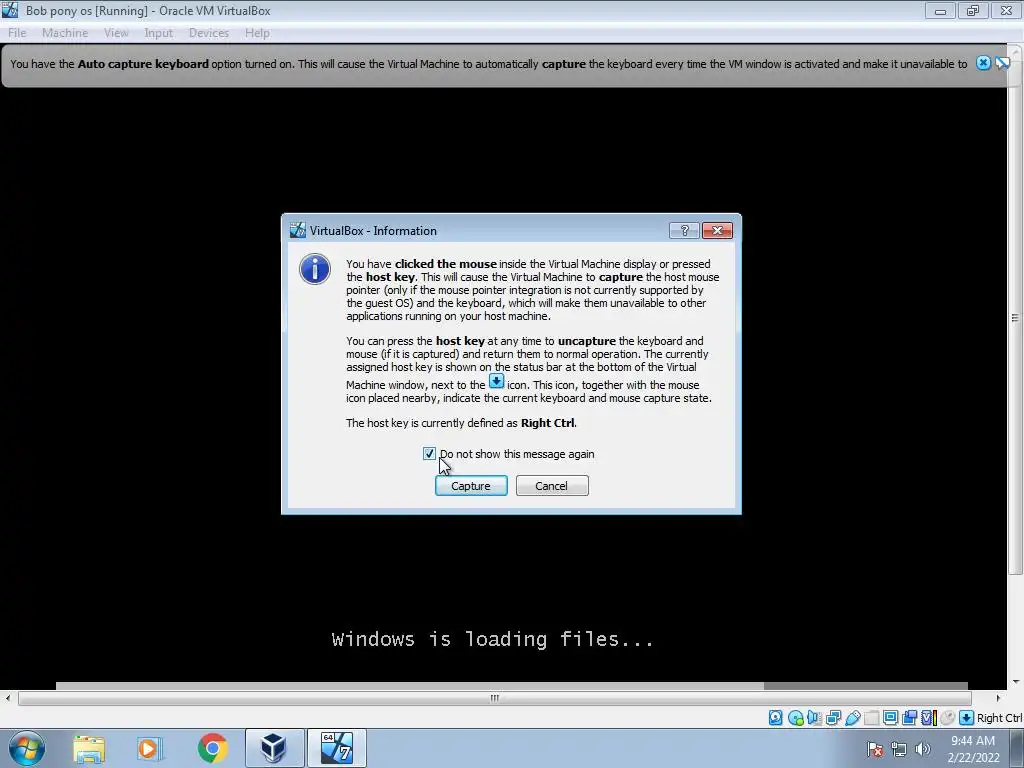1024x768 pixels.
Task: Dismiss the auto capture keyboard notification
Action: 983,63
